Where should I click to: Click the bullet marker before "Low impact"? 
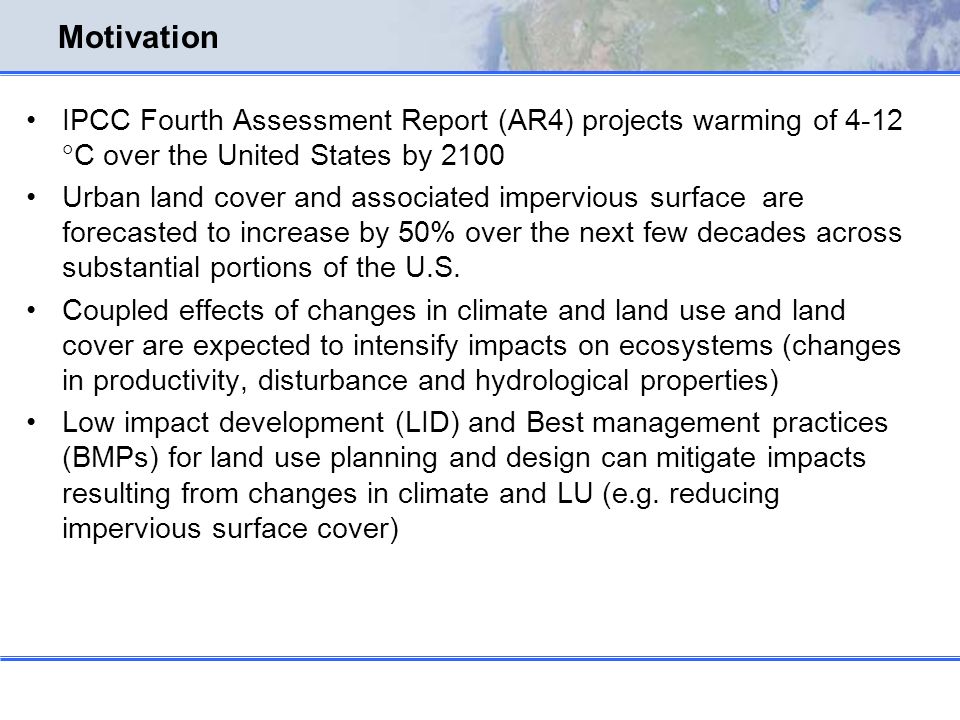[x=32, y=423]
